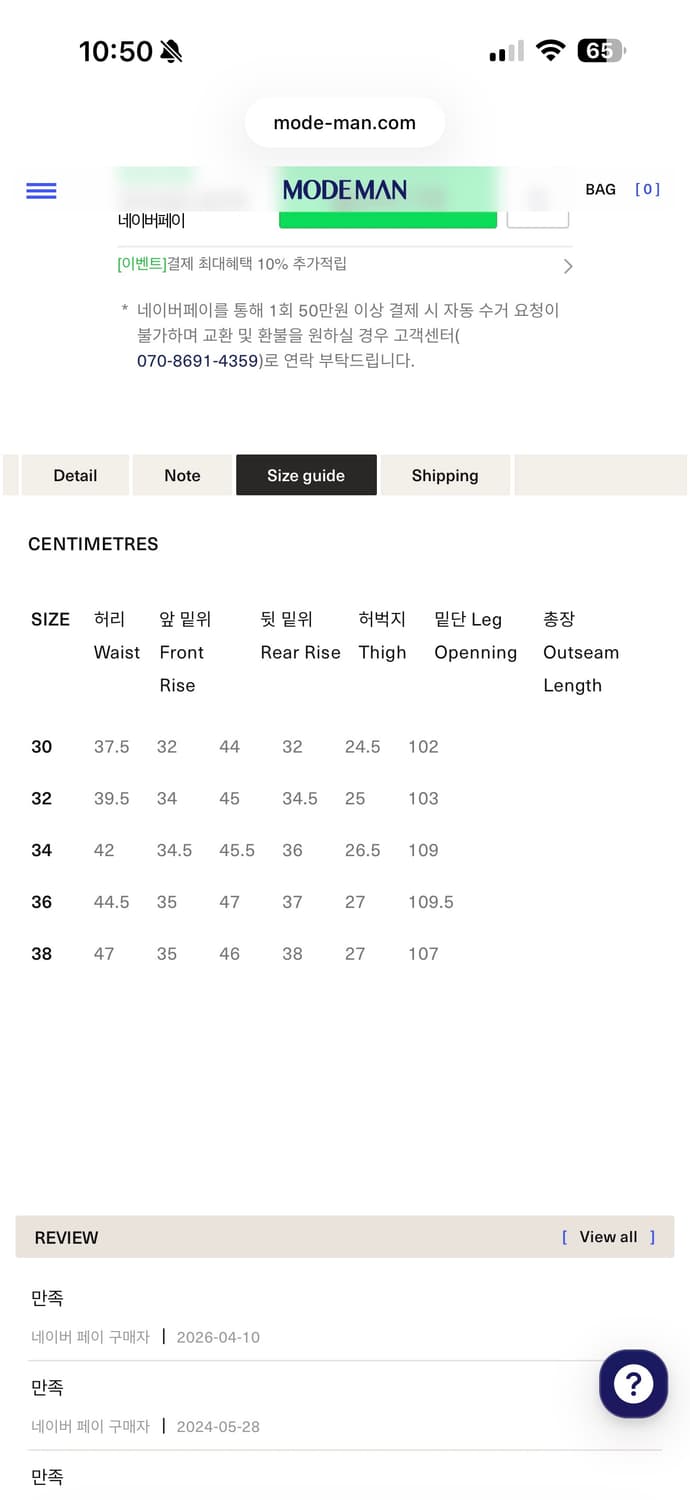The height and width of the screenshot is (1500, 690).
Task: Tap the silent mode bell icon
Action: (x=171, y=51)
